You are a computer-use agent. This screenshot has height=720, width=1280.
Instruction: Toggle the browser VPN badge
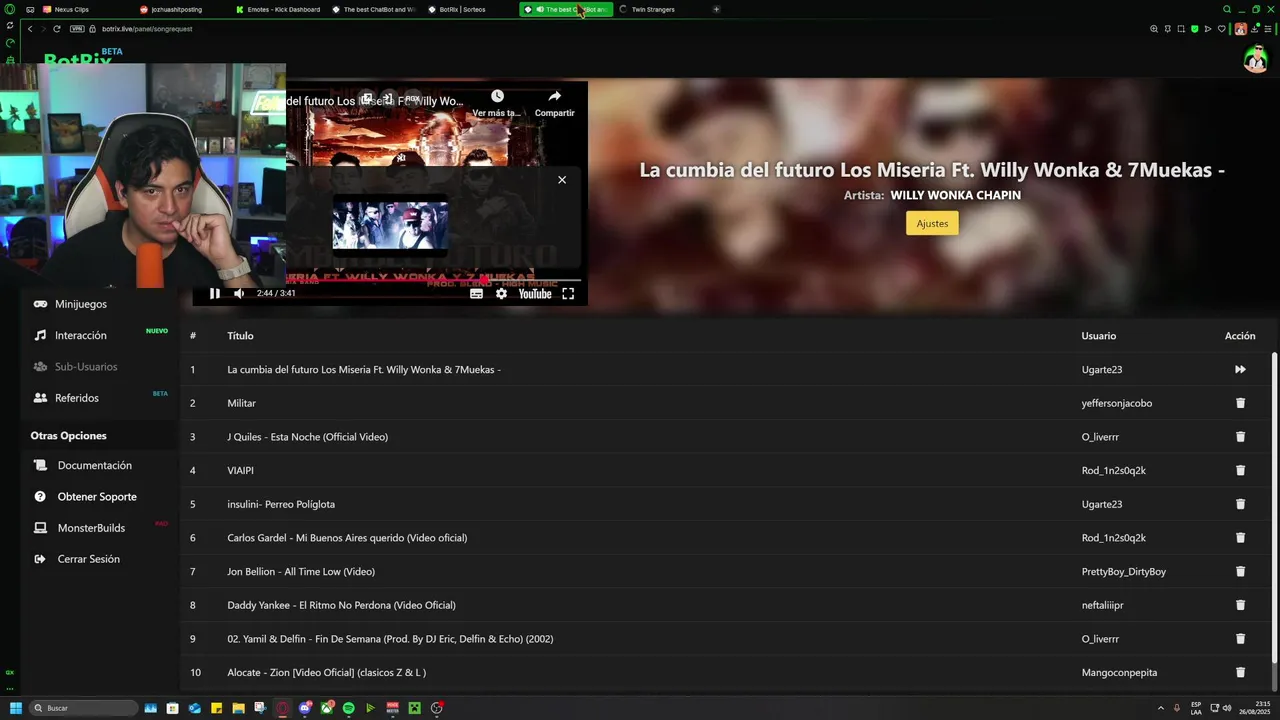click(77, 29)
